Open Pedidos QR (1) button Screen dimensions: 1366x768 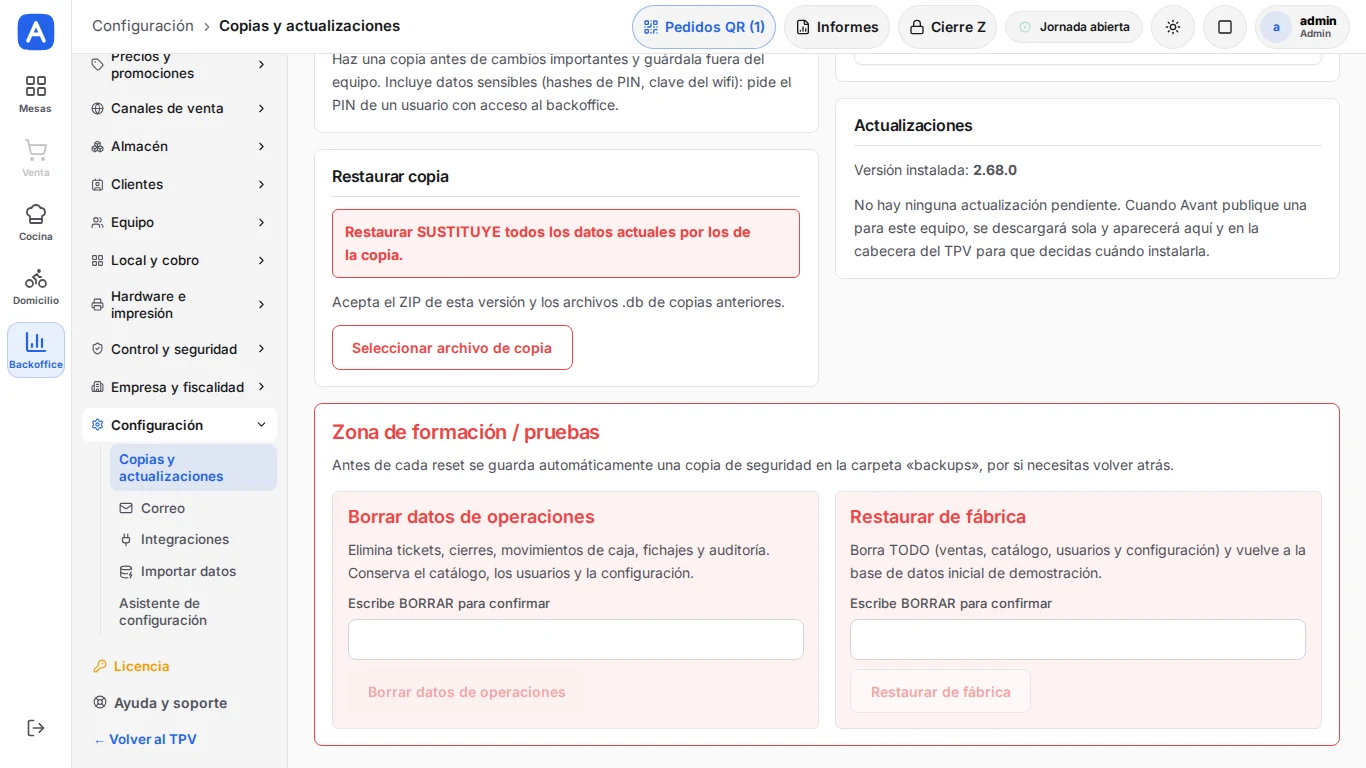[704, 27]
